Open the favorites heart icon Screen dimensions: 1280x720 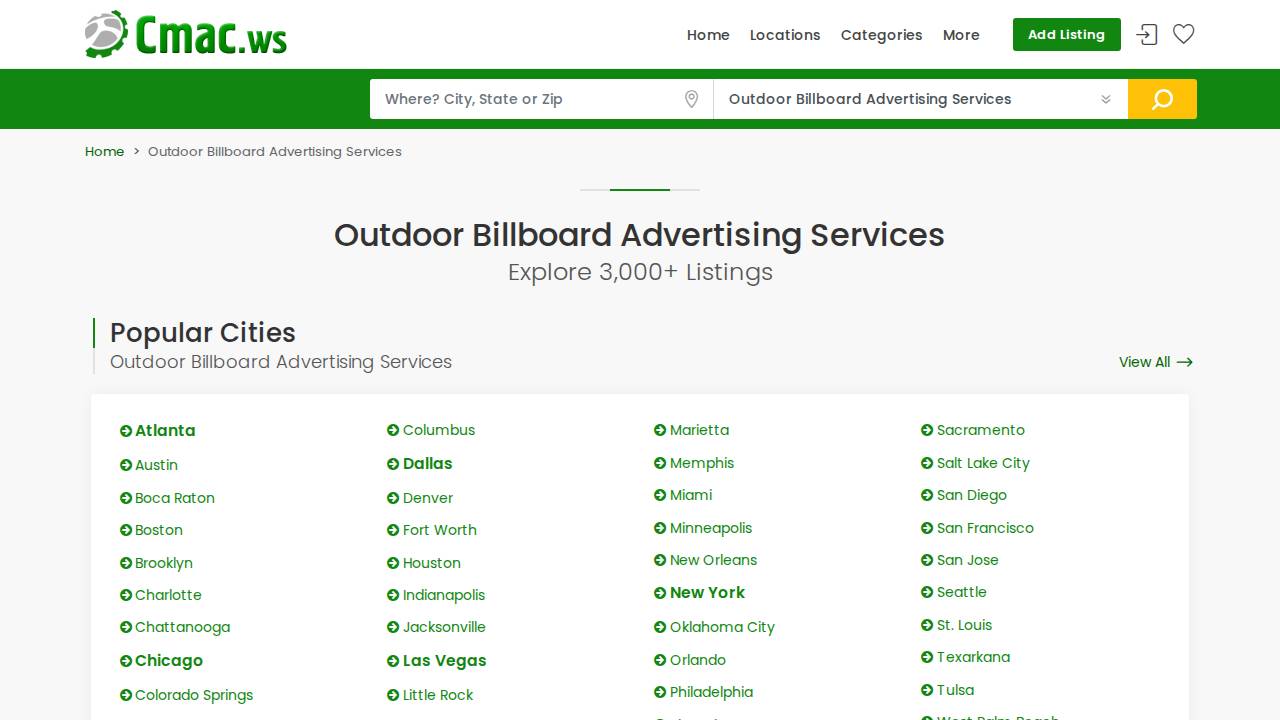coord(1183,34)
